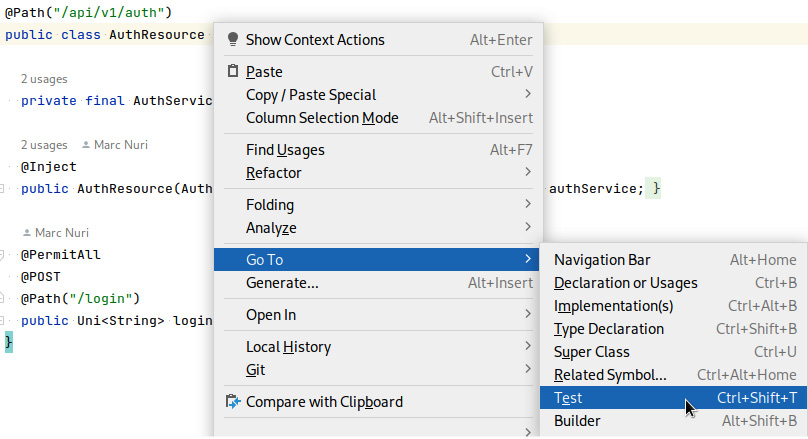This screenshot has width=808, height=439.
Task: Expand the Local History submenu arrow
Action: click(x=528, y=345)
